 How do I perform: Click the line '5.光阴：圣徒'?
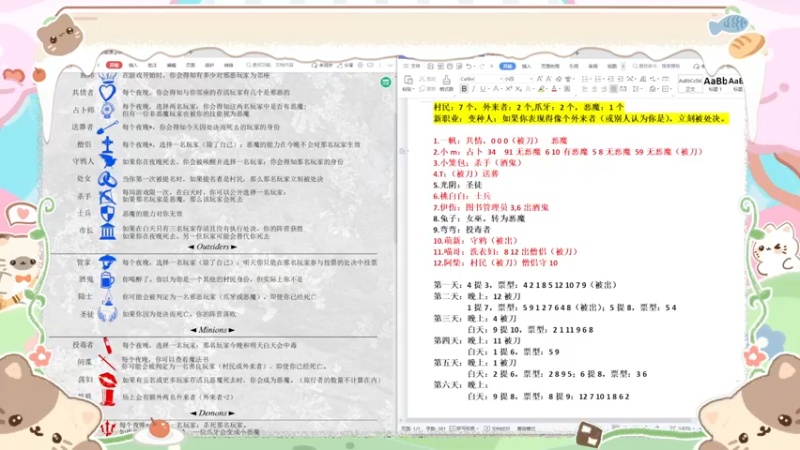coord(458,185)
